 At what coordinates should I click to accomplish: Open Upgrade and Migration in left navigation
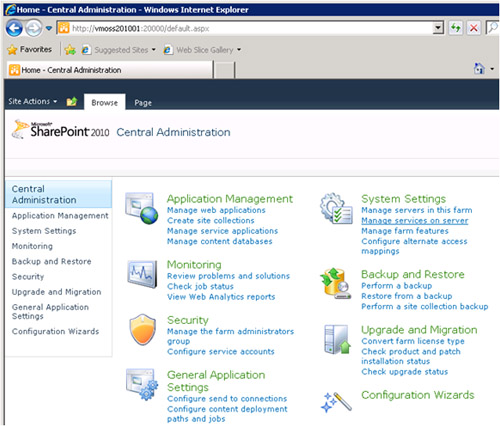(56, 292)
